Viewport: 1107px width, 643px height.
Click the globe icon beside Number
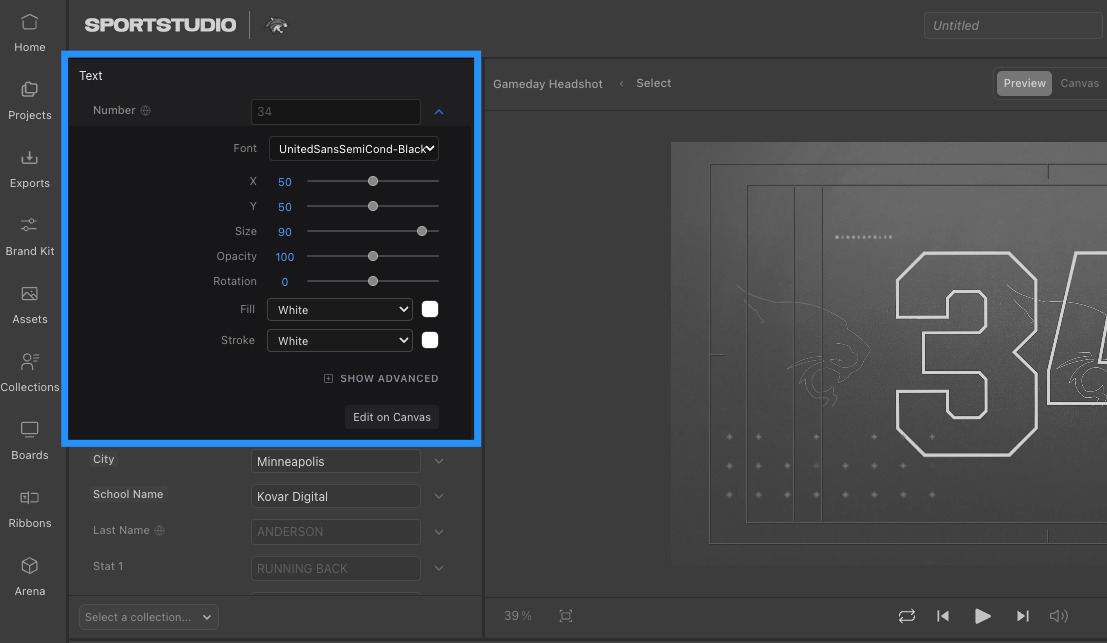click(x=145, y=111)
